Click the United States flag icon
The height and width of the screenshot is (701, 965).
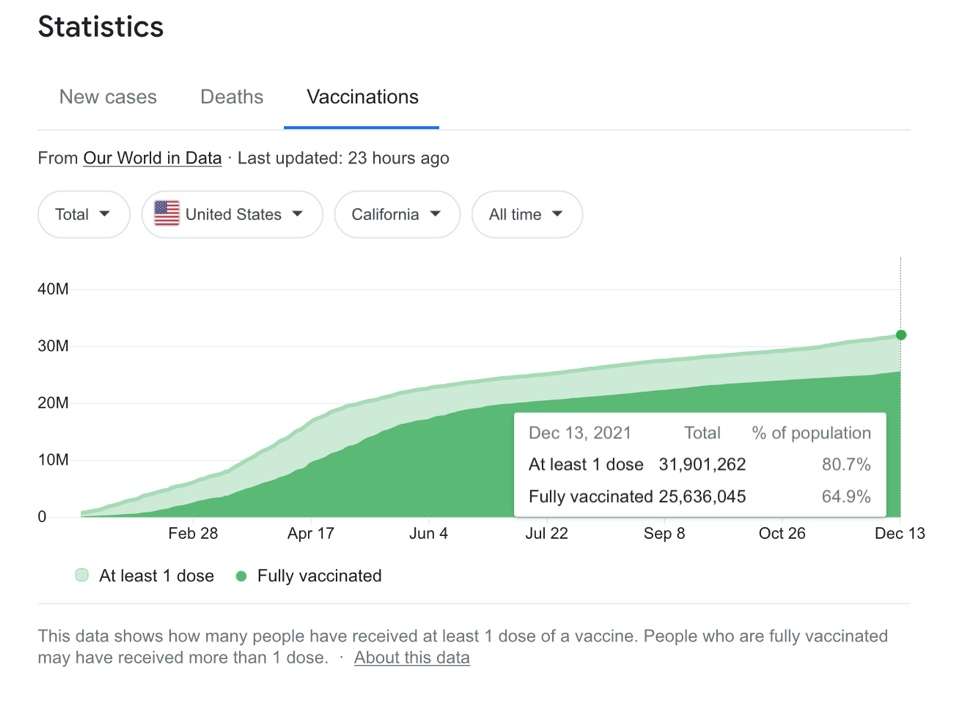click(x=167, y=214)
